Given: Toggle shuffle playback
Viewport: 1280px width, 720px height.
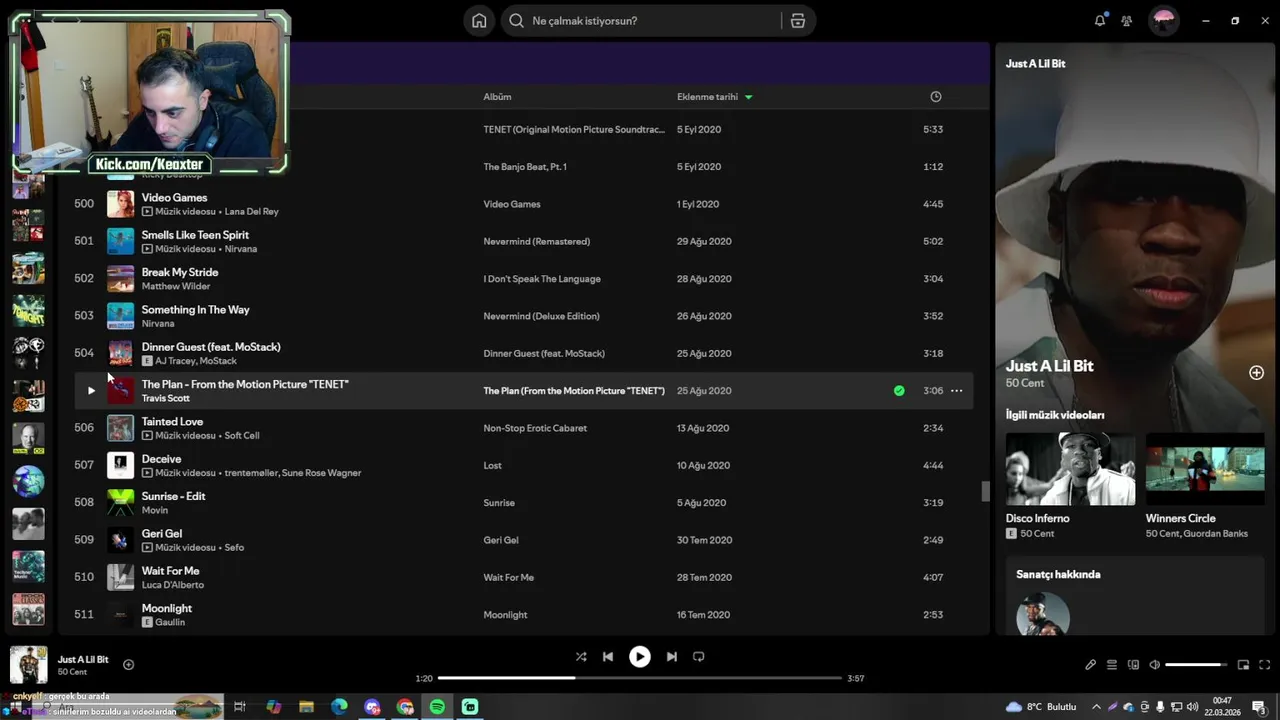Looking at the screenshot, I should (x=581, y=657).
